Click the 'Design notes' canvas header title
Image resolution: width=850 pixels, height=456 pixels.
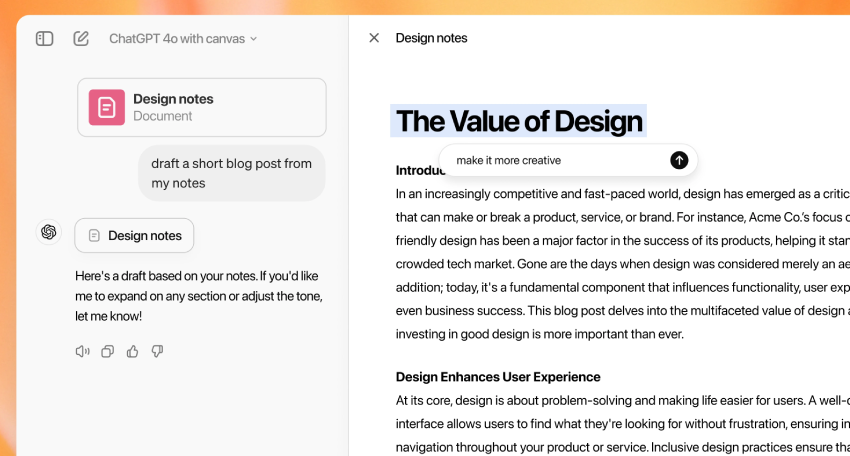[431, 38]
